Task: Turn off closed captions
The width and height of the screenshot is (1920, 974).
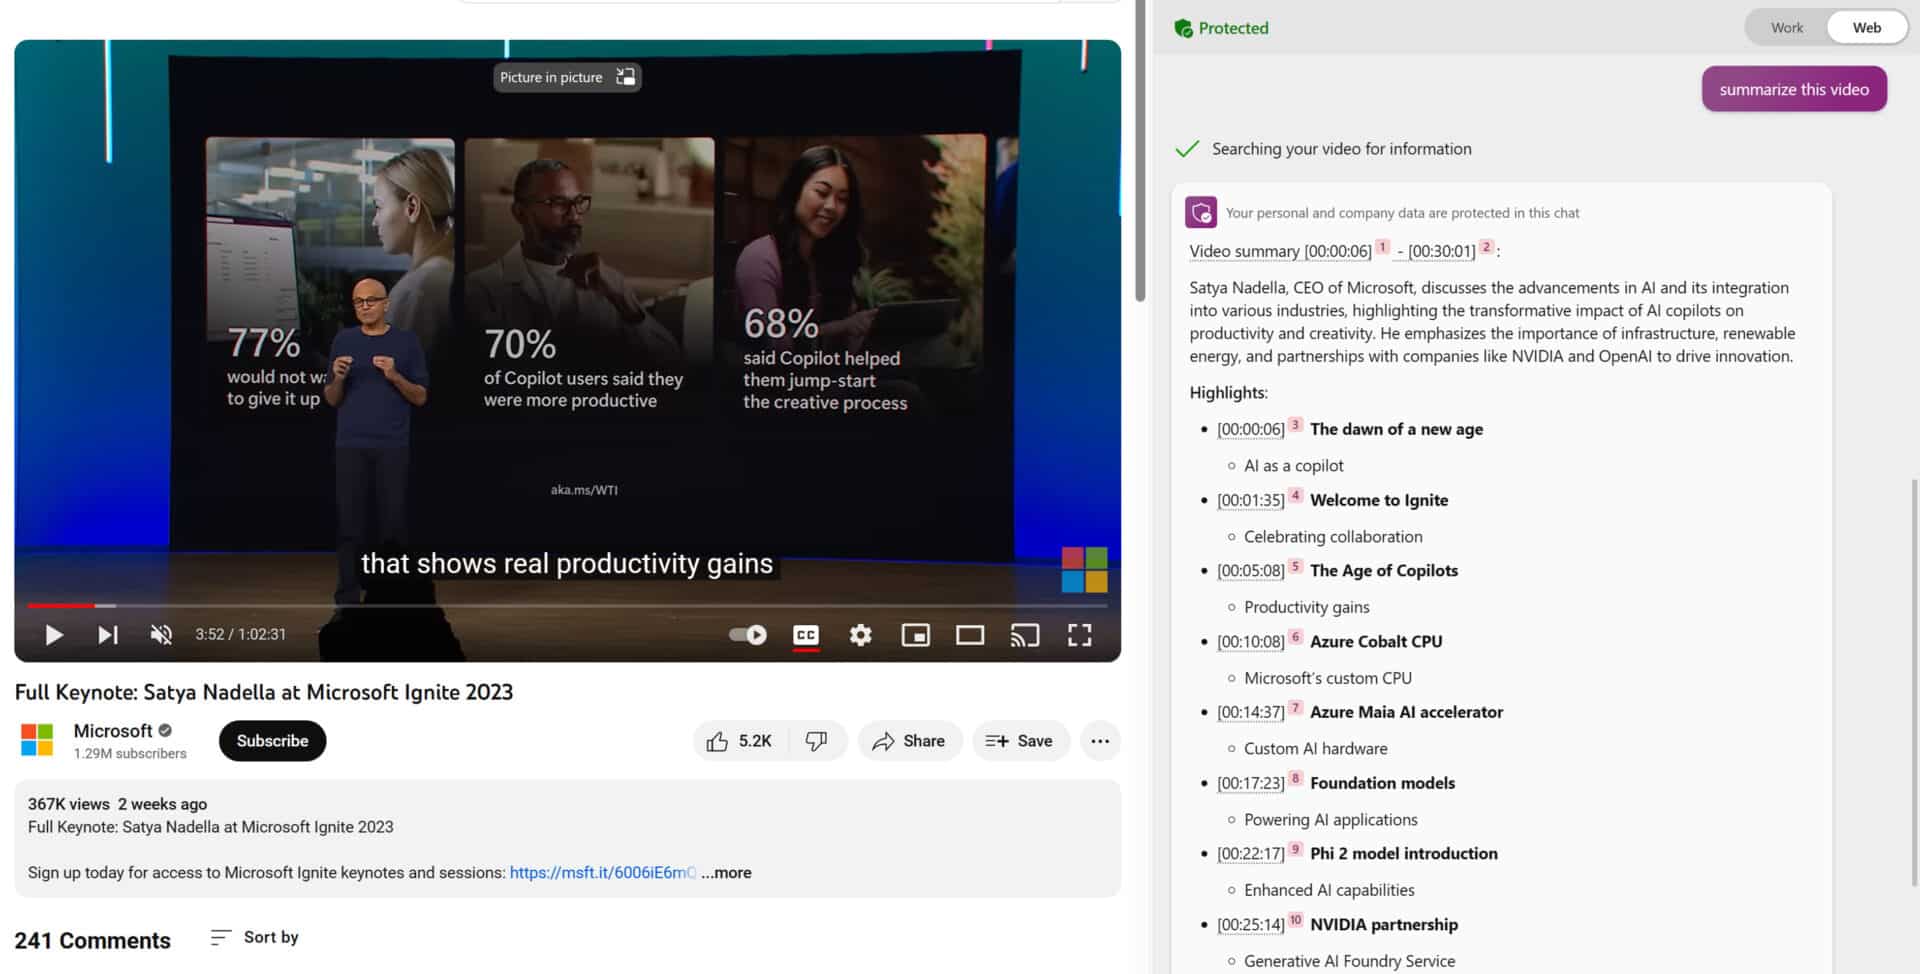Action: point(806,634)
